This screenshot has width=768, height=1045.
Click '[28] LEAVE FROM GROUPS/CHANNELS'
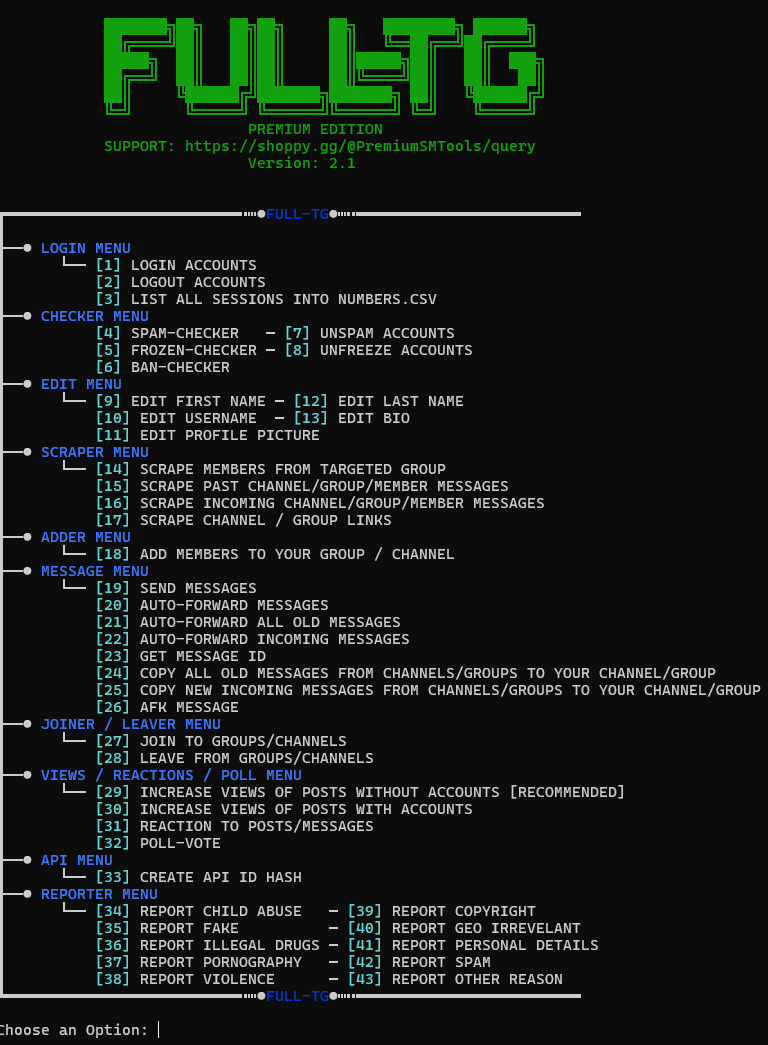coord(235,758)
